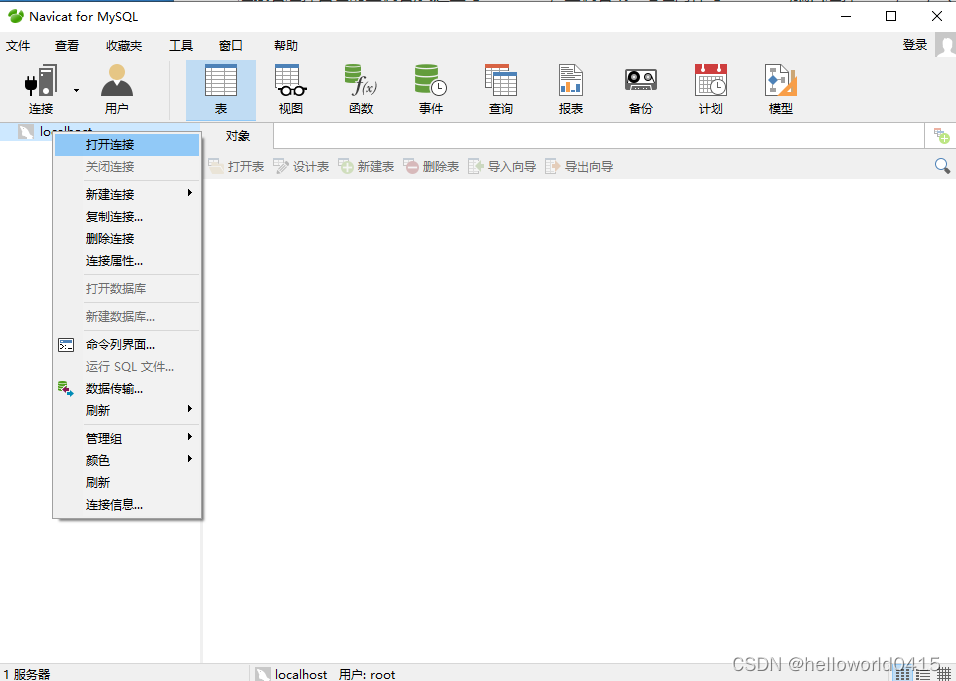Click the 连接 connection toolbar icon
The height and width of the screenshot is (681, 956).
click(41, 90)
